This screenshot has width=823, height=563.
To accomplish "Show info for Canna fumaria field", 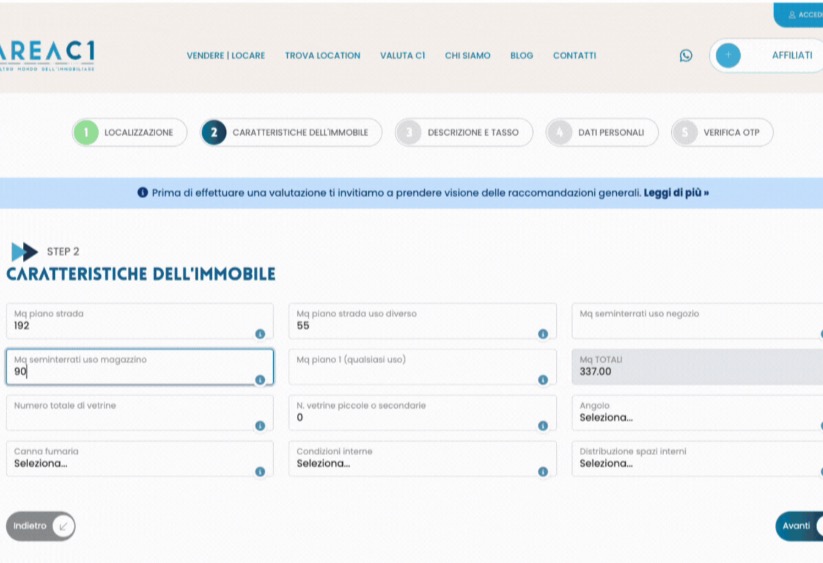I will click(260, 472).
